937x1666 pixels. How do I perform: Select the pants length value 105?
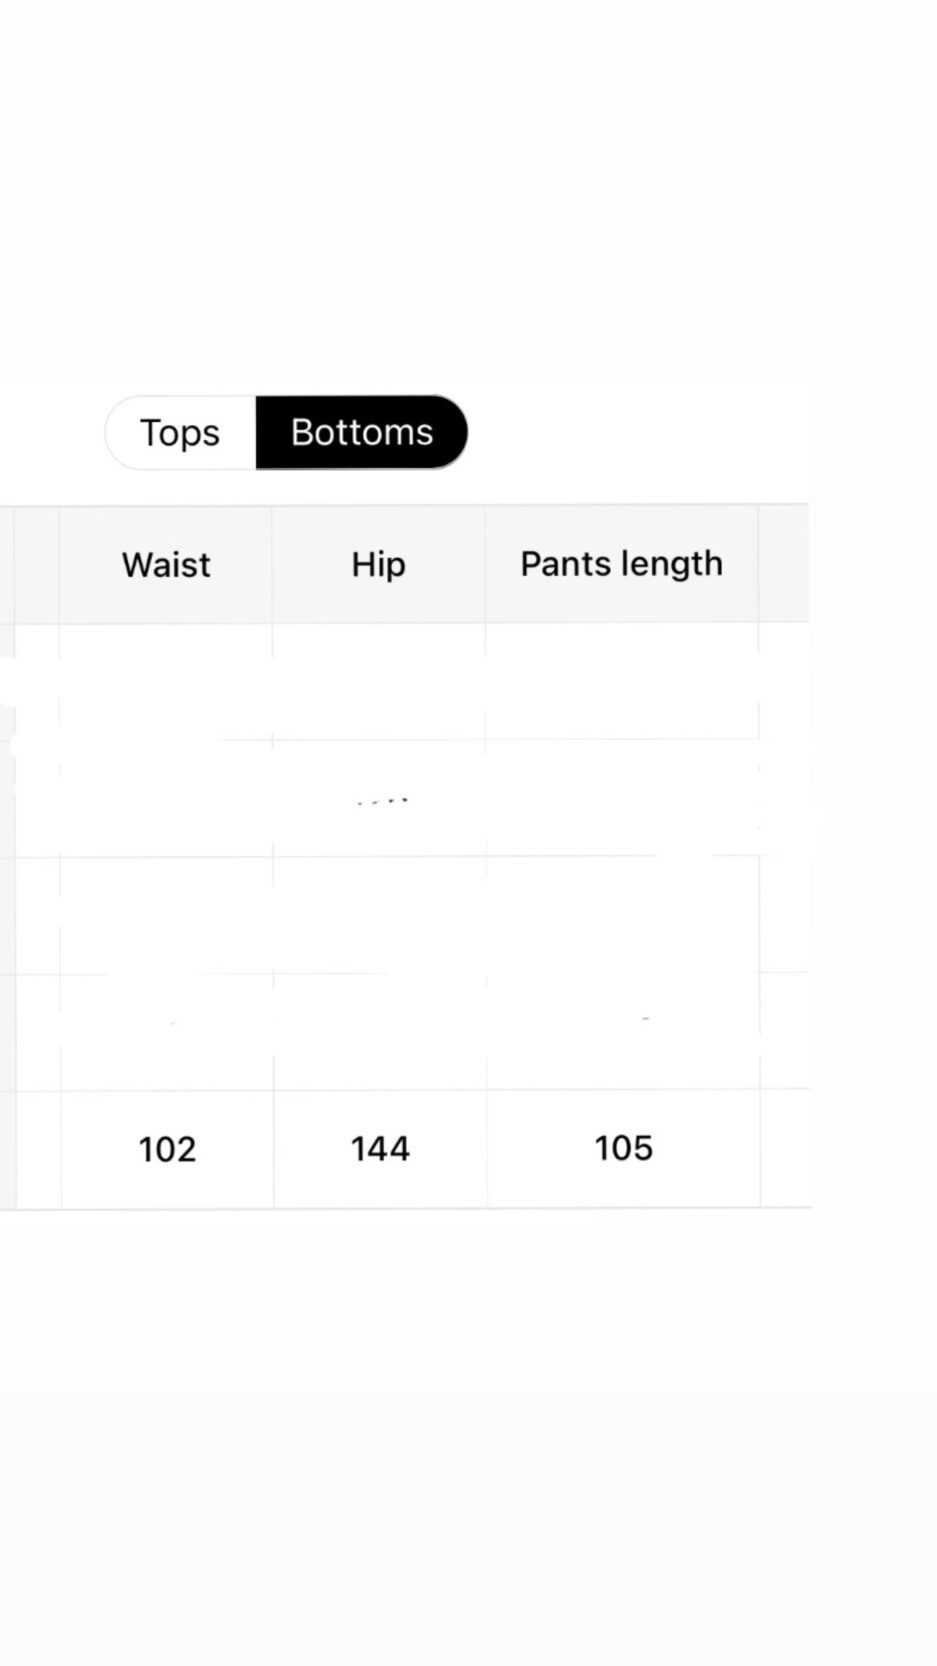623,1149
